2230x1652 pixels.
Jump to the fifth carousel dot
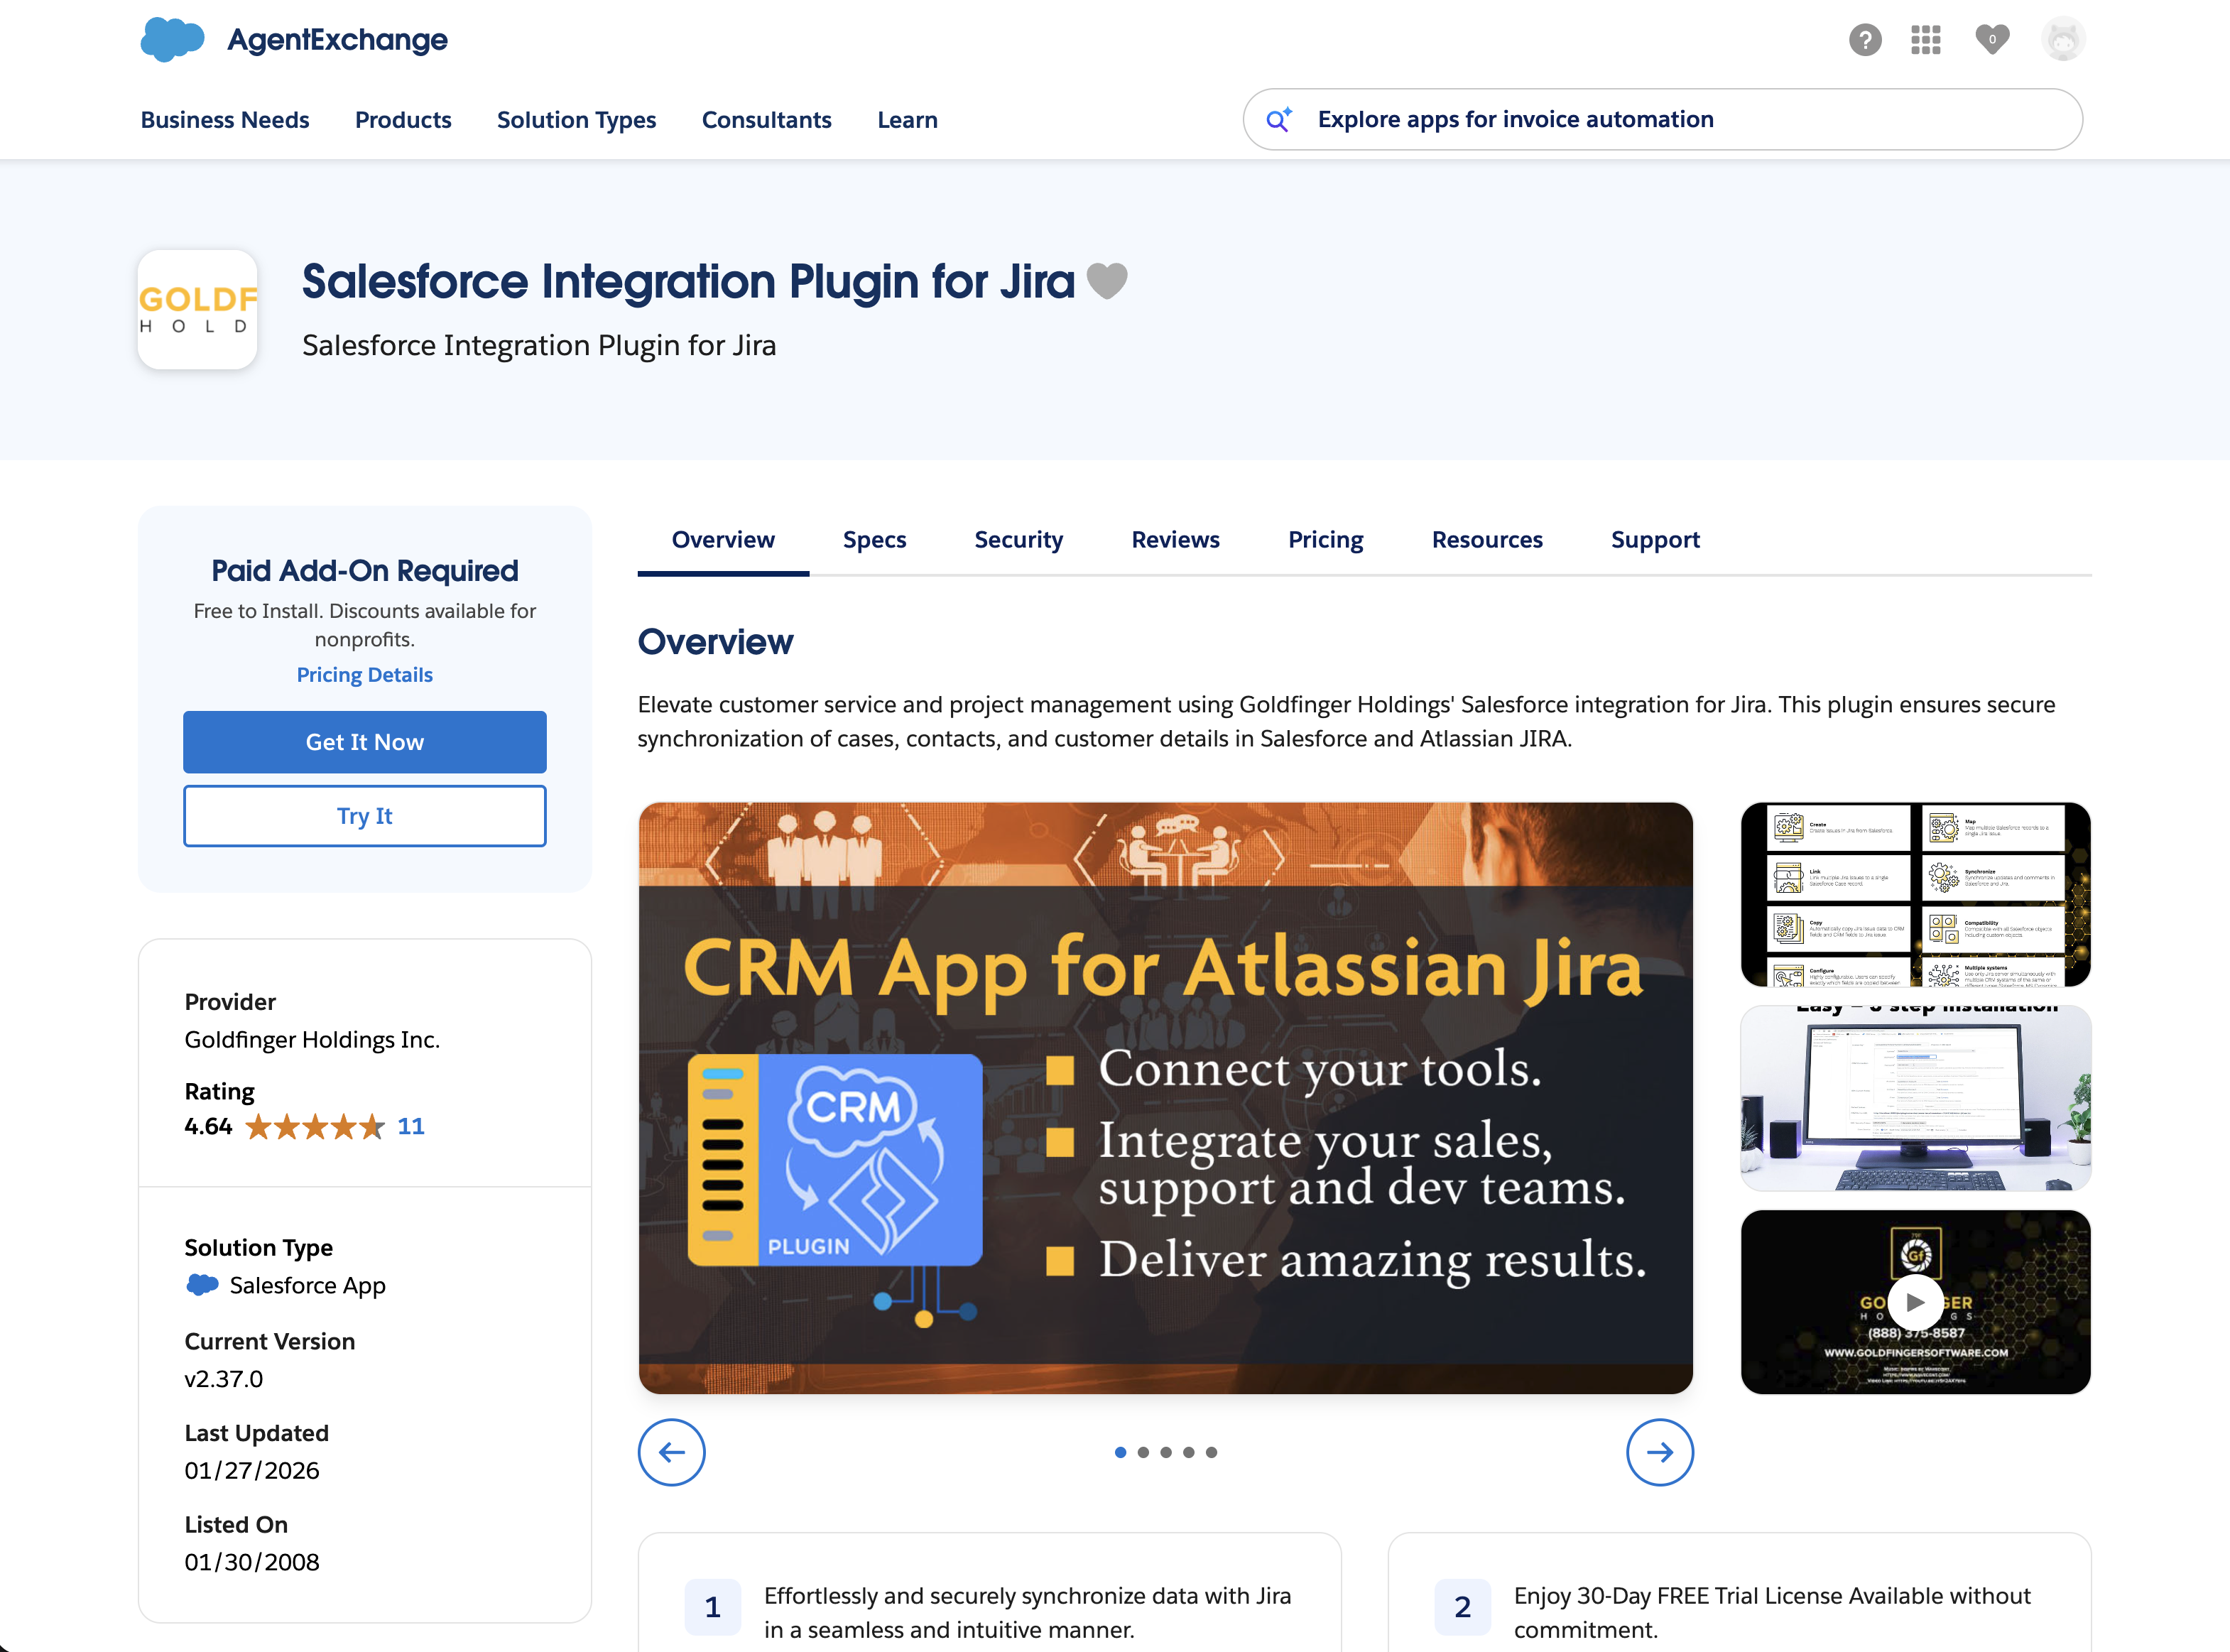(x=1211, y=1452)
